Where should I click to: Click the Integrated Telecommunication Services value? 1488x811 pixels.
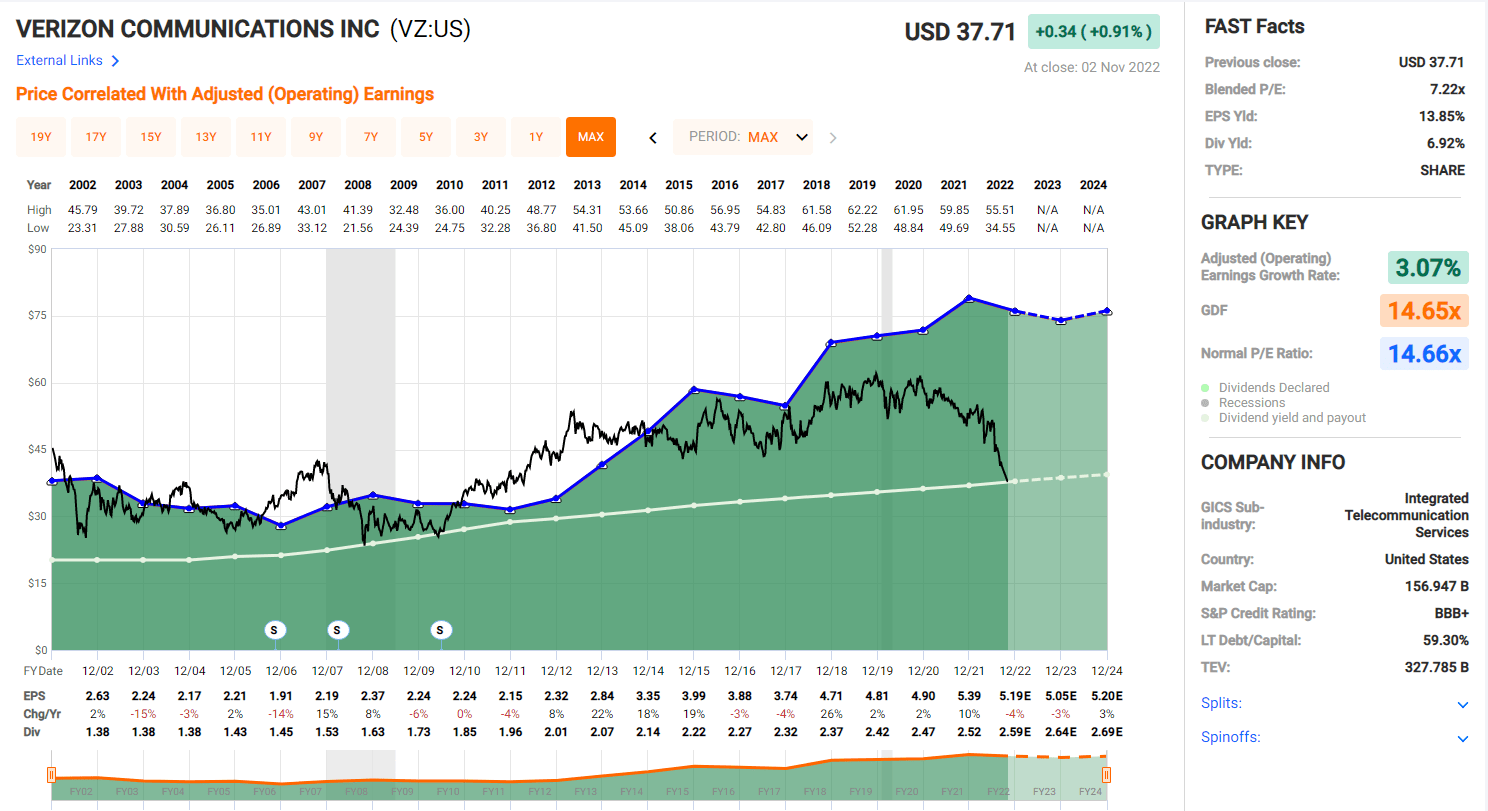[1407, 515]
